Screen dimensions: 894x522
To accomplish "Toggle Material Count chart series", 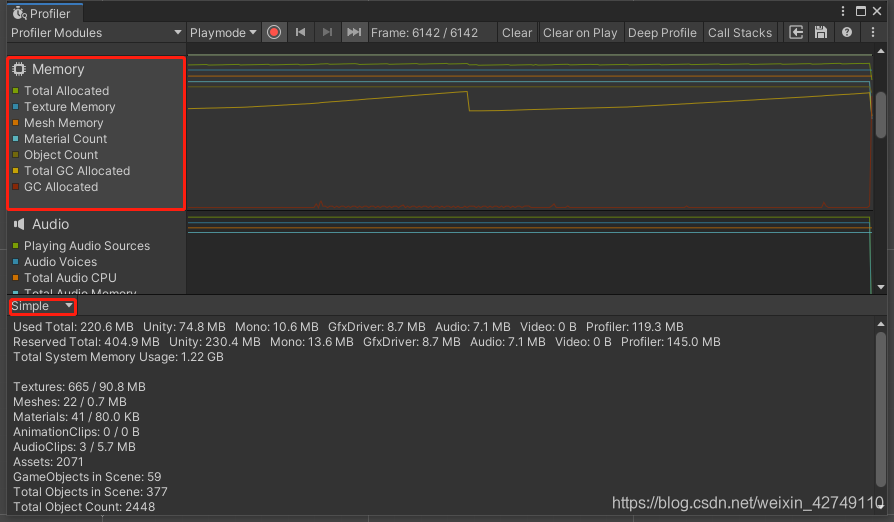I will (x=15, y=138).
